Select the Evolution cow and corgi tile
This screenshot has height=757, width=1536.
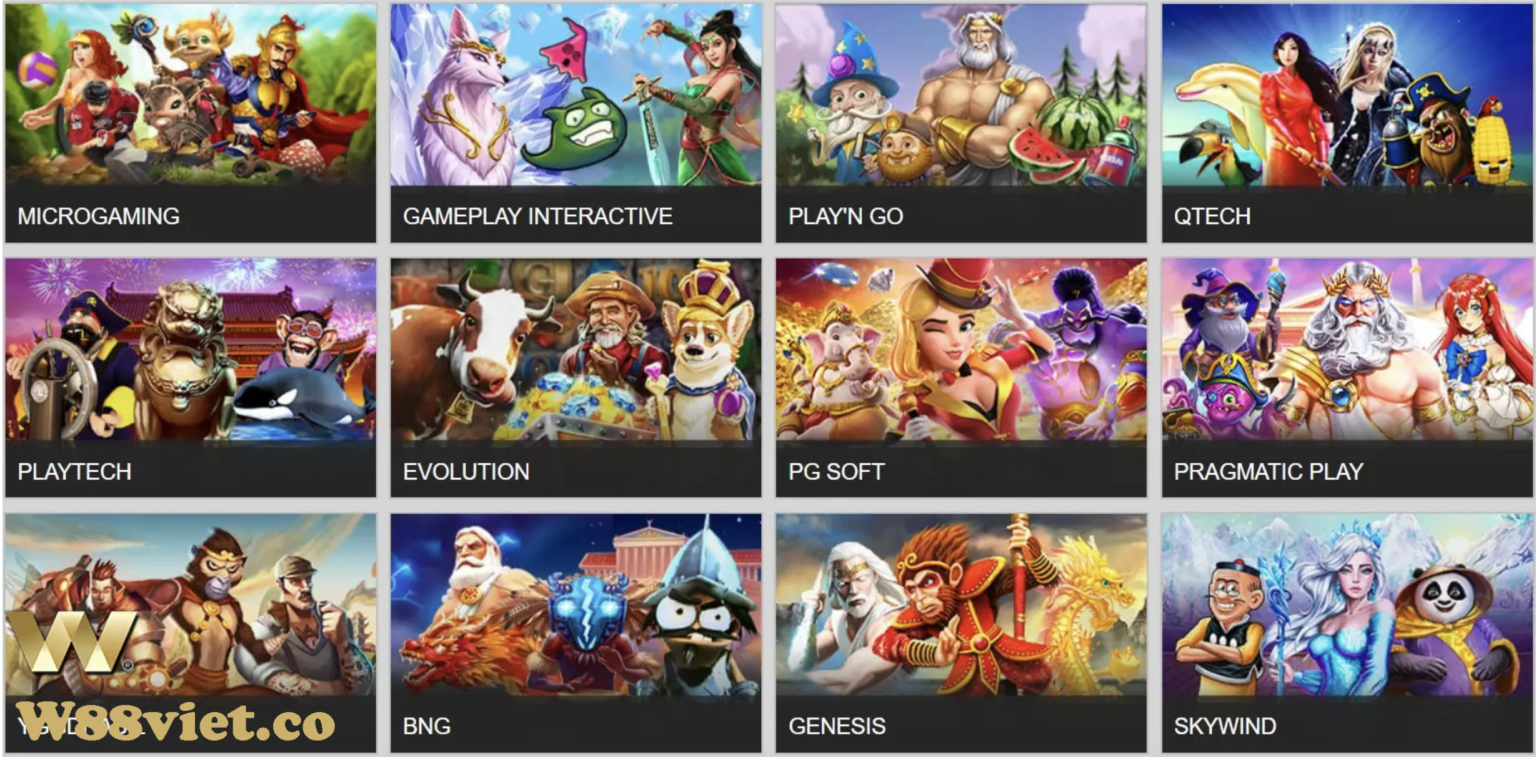pos(576,350)
